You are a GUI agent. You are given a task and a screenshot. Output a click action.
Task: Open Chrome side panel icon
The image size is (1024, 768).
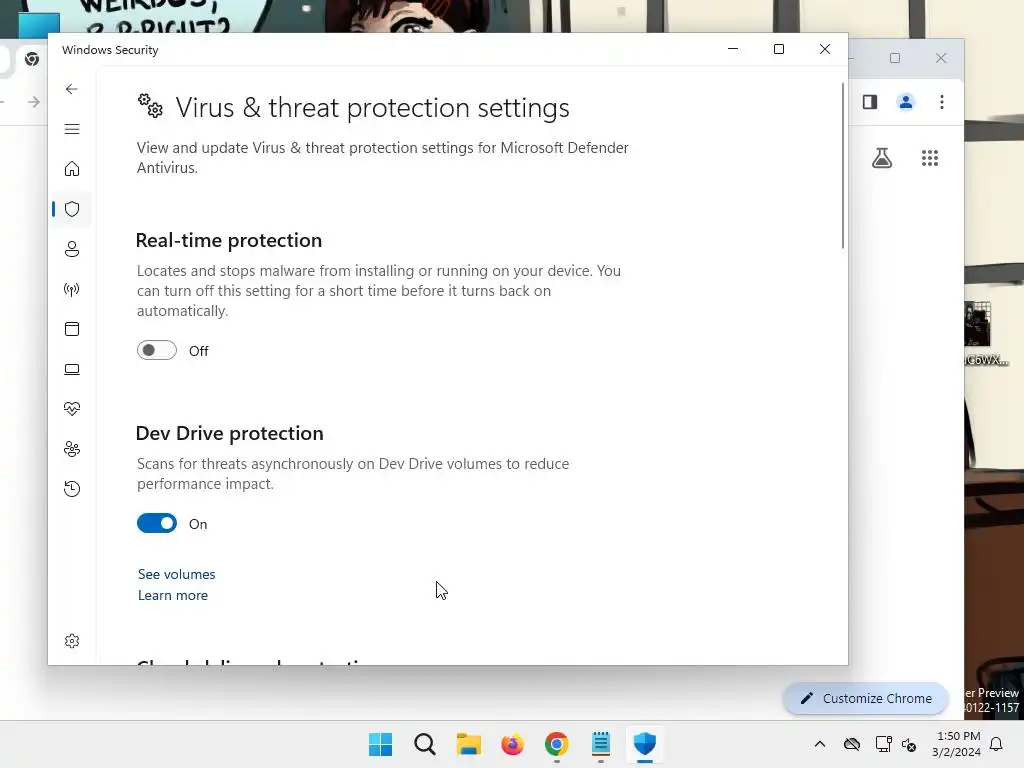[870, 102]
